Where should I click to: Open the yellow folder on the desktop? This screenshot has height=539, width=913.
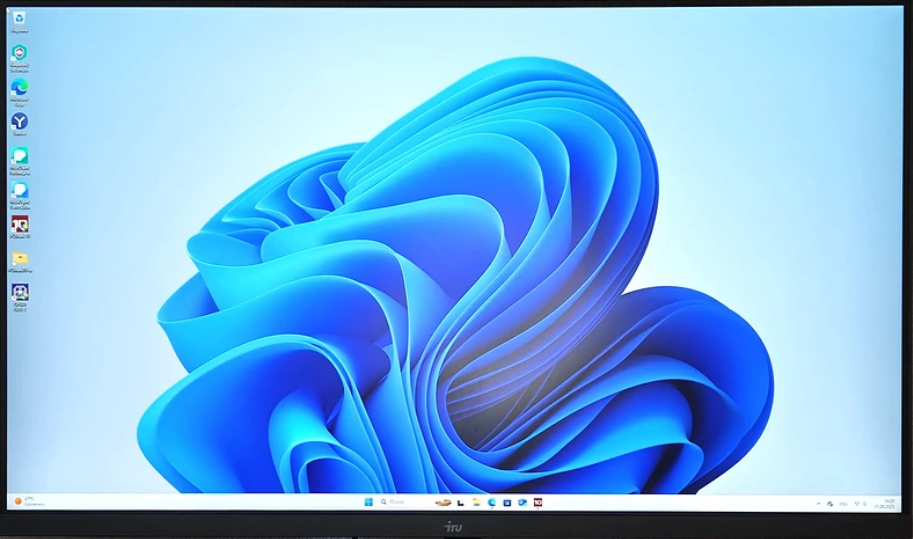19,259
